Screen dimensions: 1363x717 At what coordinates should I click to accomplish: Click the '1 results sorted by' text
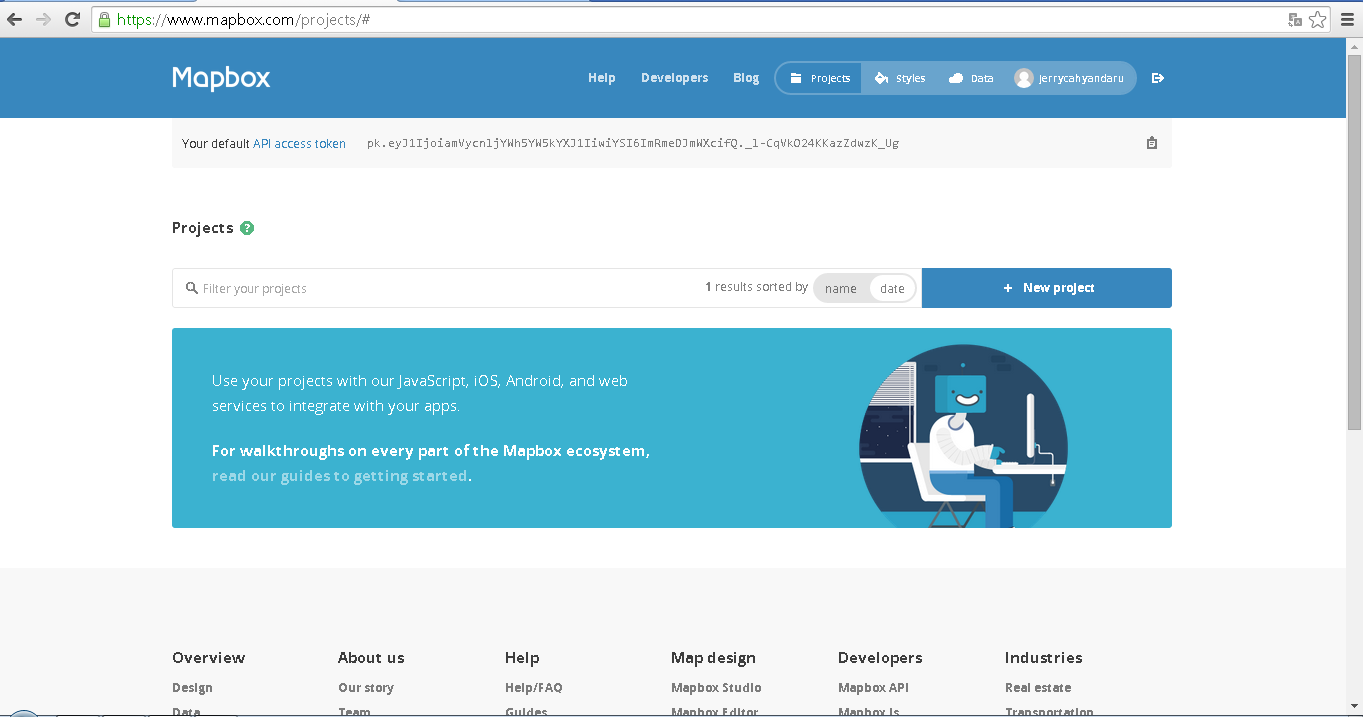(x=756, y=287)
